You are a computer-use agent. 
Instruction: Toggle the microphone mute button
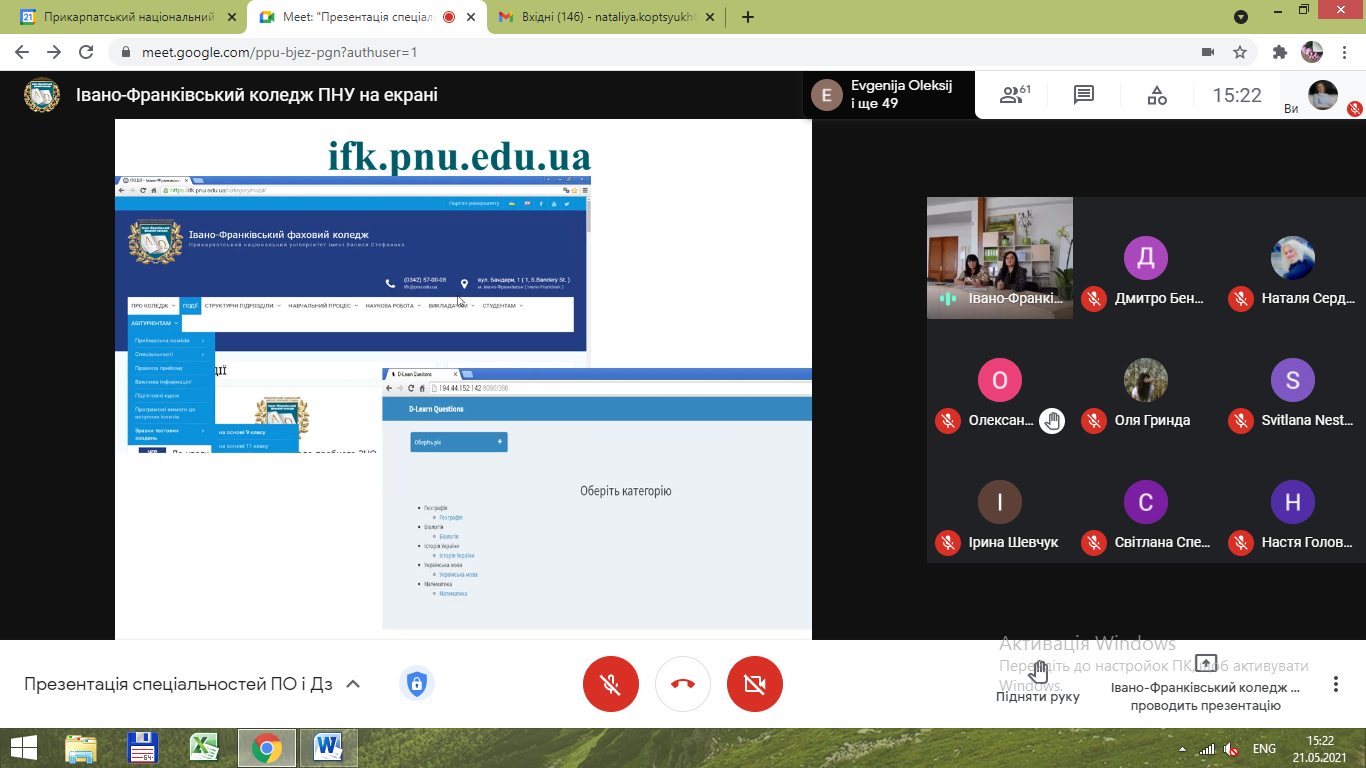(610, 684)
